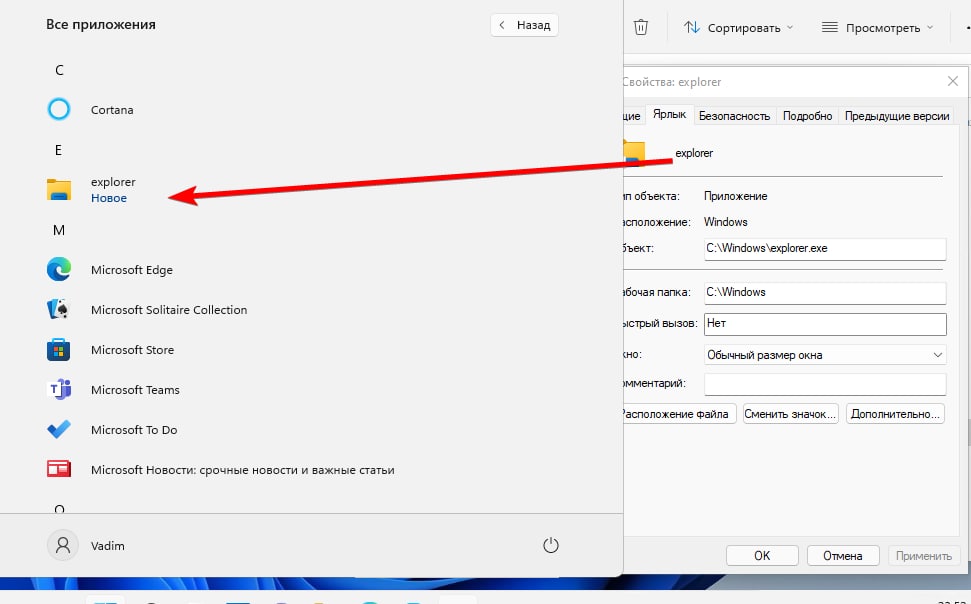
Task: Switch to the Безопасность tab
Action: point(734,116)
